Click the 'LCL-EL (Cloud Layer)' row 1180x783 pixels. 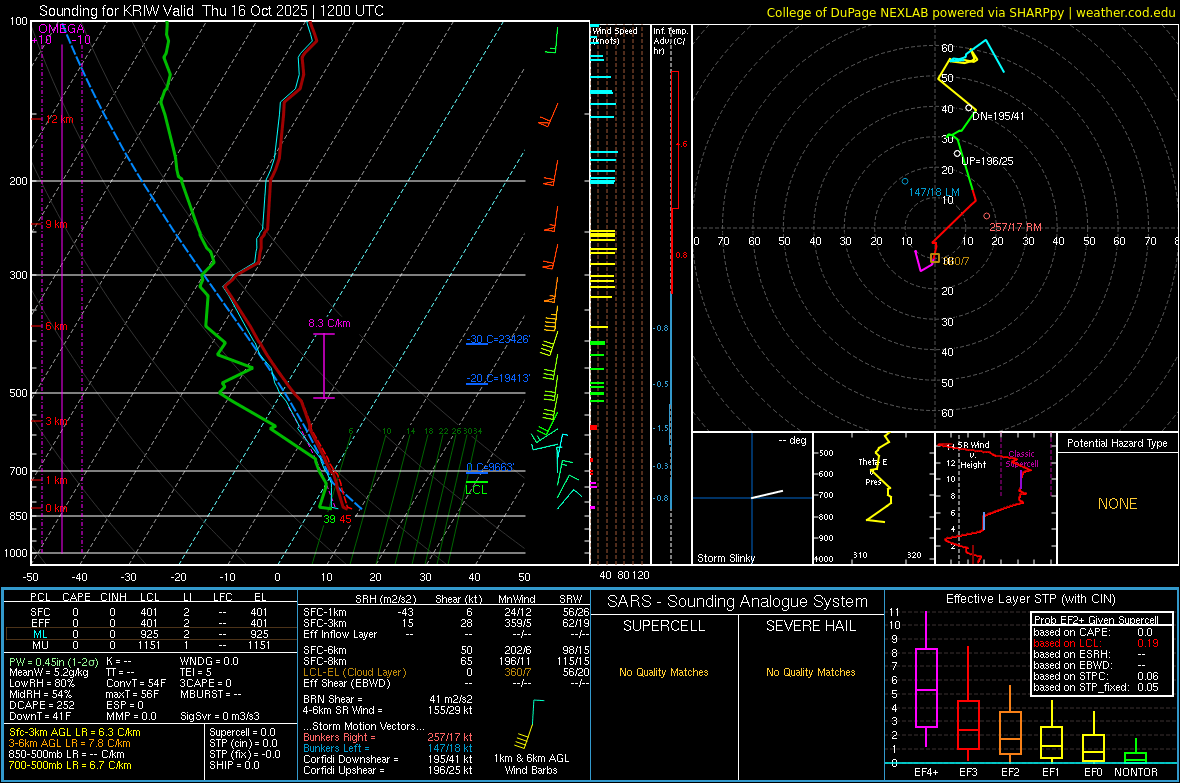(x=446, y=672)
